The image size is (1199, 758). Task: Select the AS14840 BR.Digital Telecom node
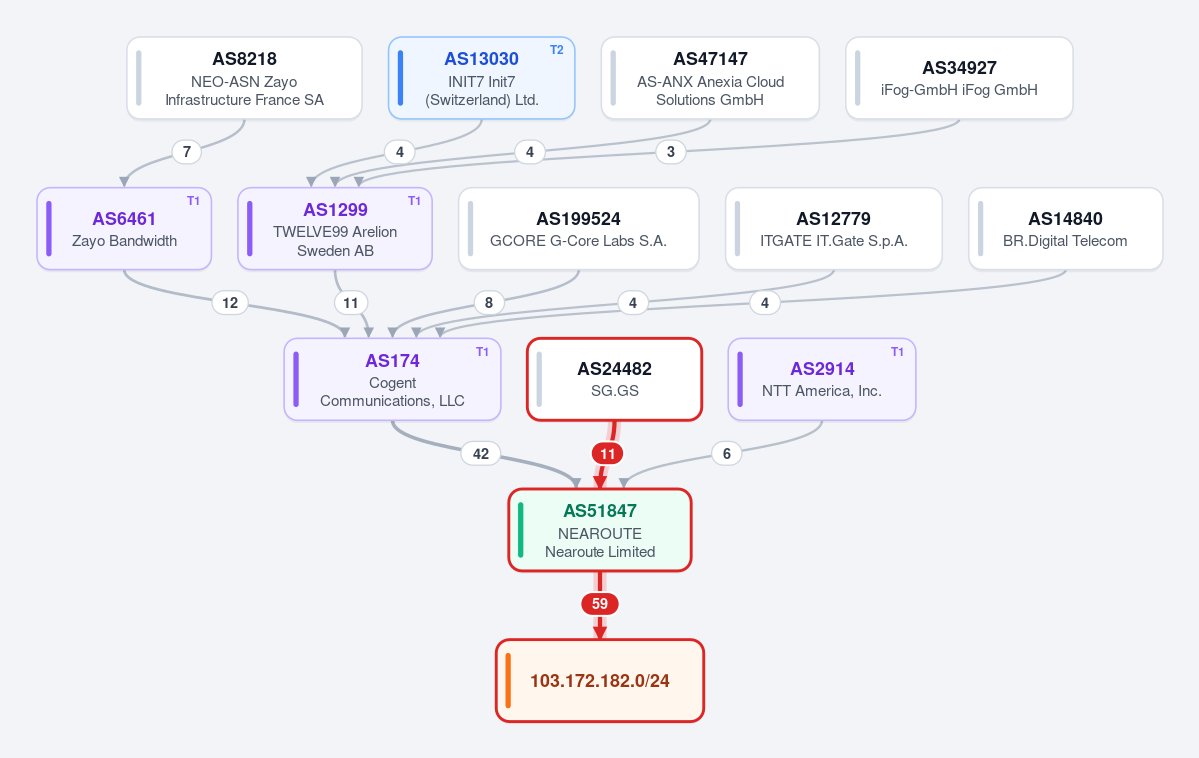[1065, 229]
